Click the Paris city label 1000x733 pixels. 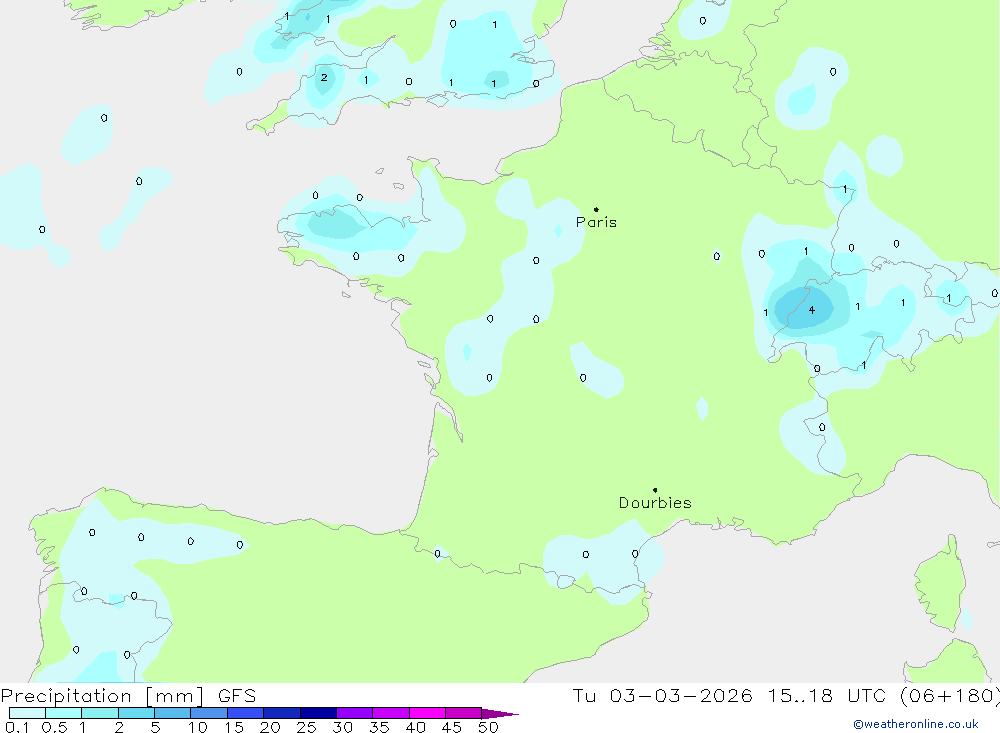click(x=596, y=222)
